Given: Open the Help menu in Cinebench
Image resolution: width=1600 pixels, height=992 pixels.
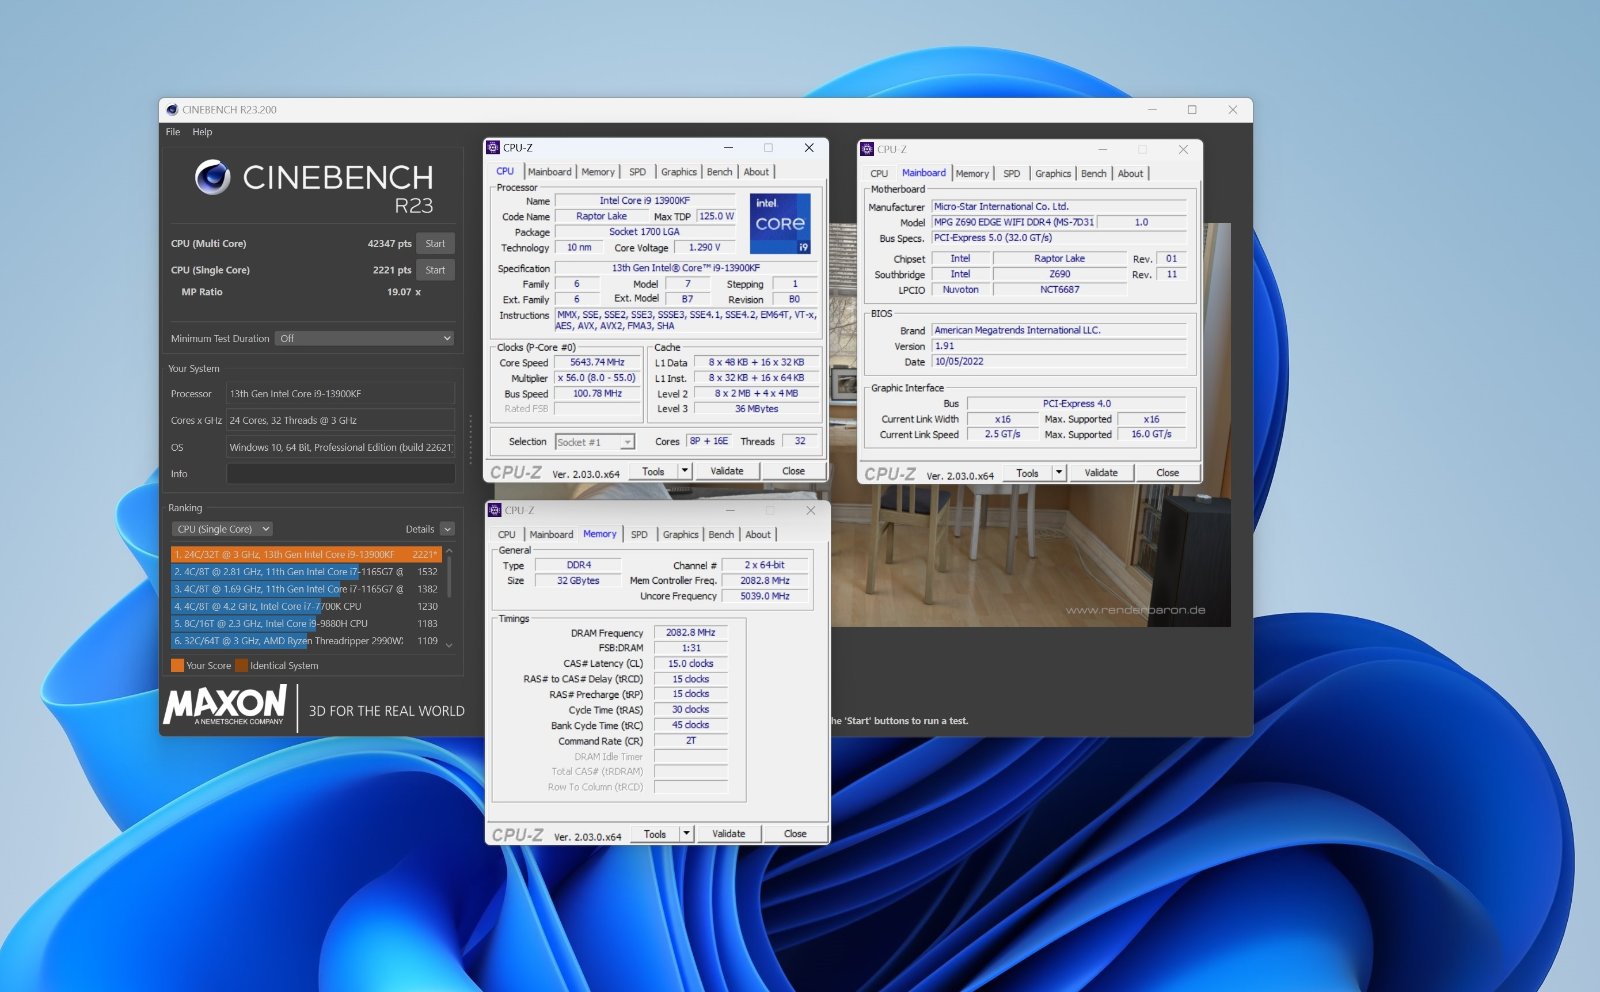Looking at the screenshot, I should 202,132.
